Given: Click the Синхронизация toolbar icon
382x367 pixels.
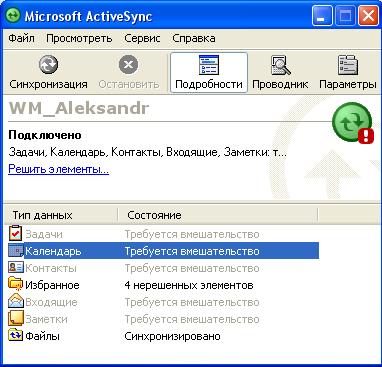Looking at the screenshot, I should pyautogui.click(x=48, y=65).
